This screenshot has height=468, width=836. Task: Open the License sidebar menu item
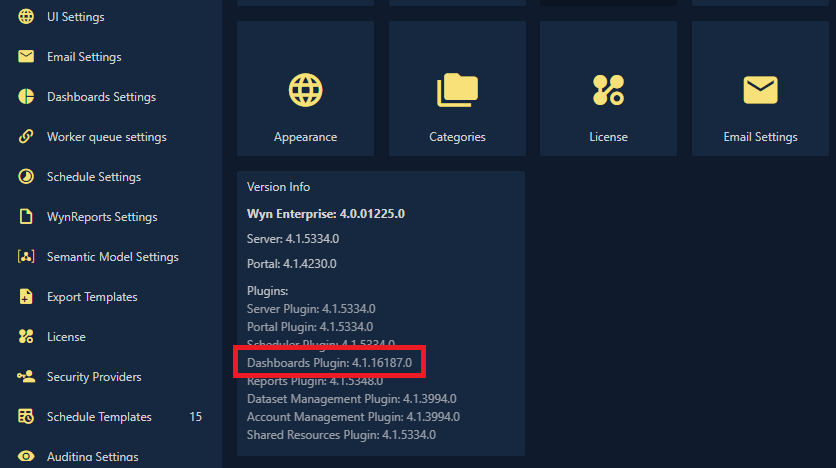[x=66, y=337]
